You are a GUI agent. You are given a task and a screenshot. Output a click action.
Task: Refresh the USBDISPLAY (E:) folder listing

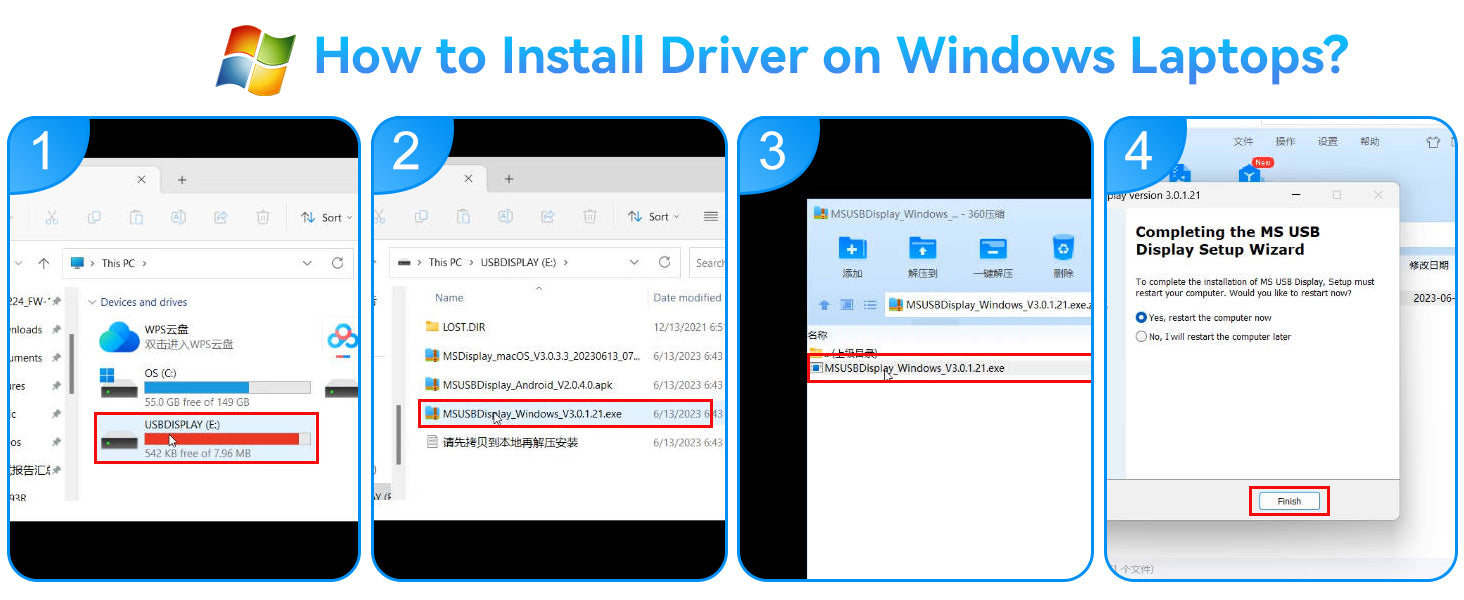click(664, 262)
